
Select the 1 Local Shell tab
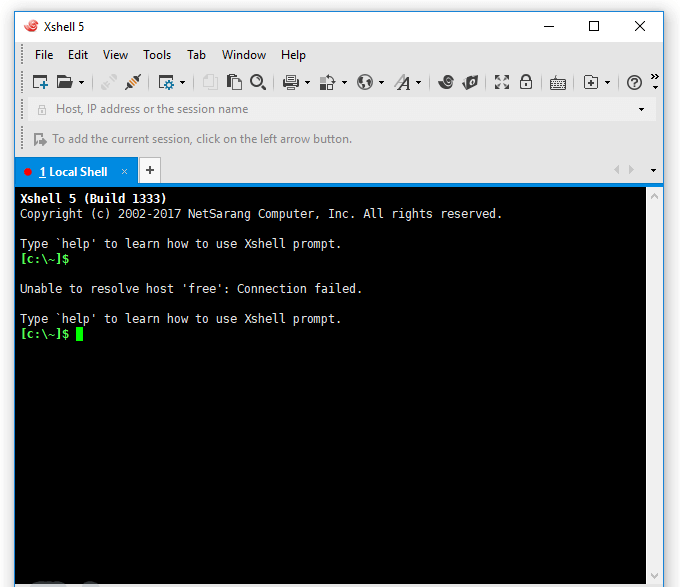(x=77, y=172)
